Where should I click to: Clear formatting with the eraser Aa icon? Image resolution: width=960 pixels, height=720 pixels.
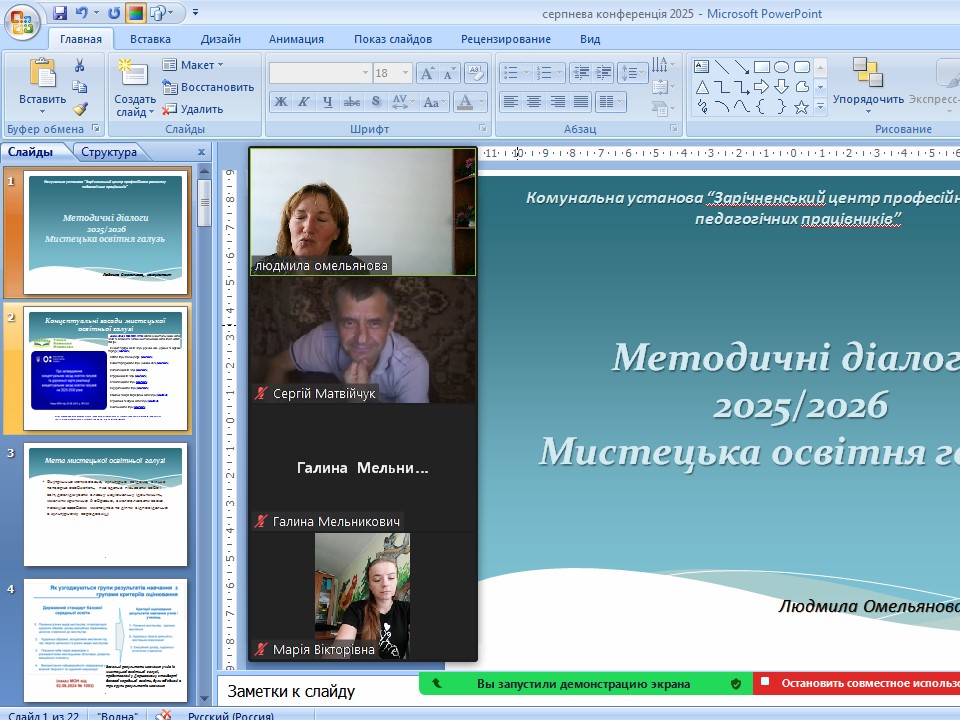tap(475, 73)
